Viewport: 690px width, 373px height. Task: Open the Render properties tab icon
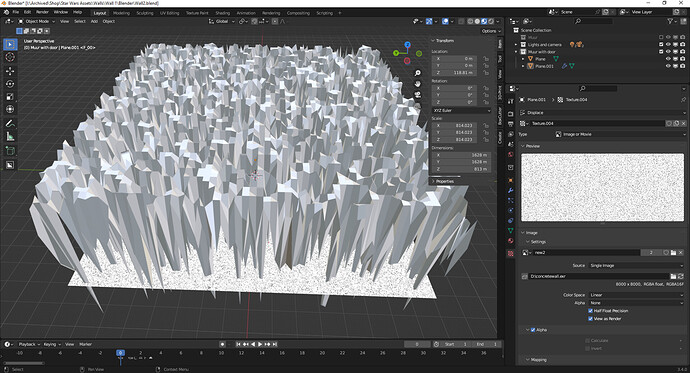pos(510,113)
